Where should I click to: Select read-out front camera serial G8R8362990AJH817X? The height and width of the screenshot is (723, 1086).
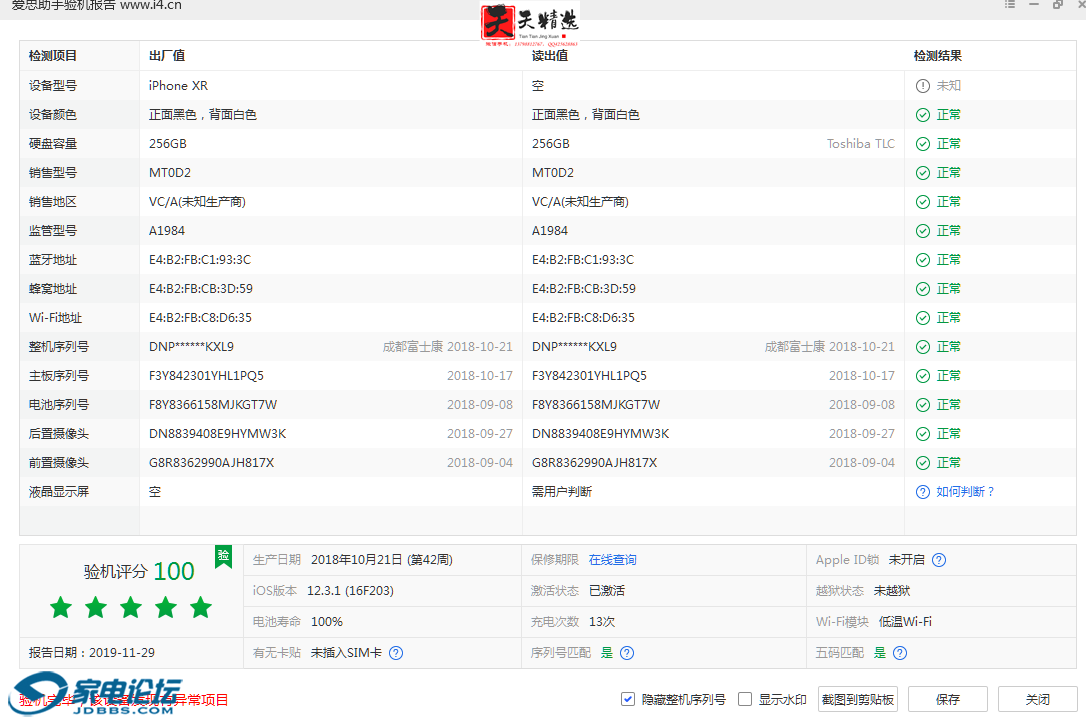[594, 463]
